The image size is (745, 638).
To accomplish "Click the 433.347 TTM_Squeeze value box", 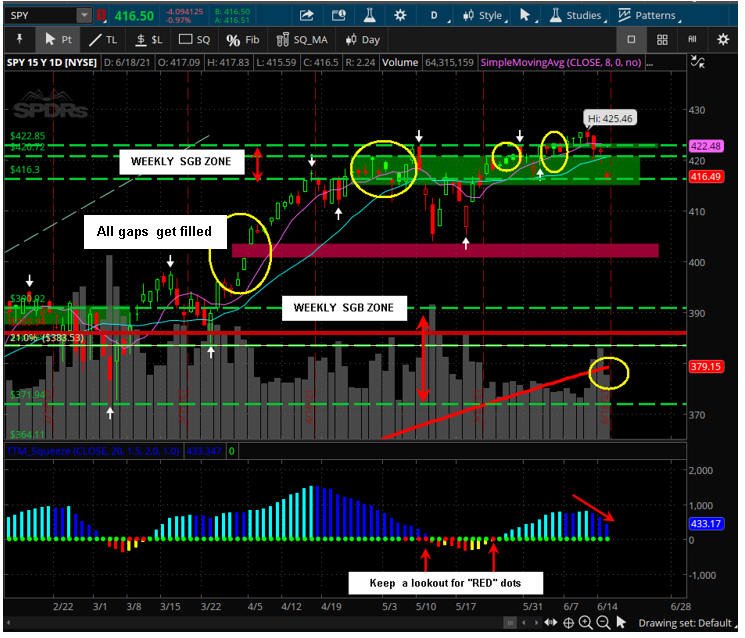I will click(204, 451).
